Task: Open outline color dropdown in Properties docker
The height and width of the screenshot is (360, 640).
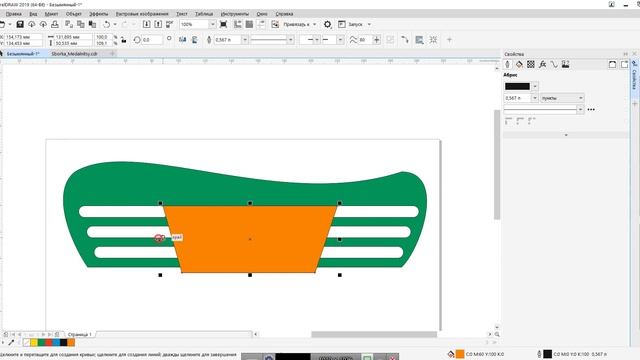Action: (535, 86)
